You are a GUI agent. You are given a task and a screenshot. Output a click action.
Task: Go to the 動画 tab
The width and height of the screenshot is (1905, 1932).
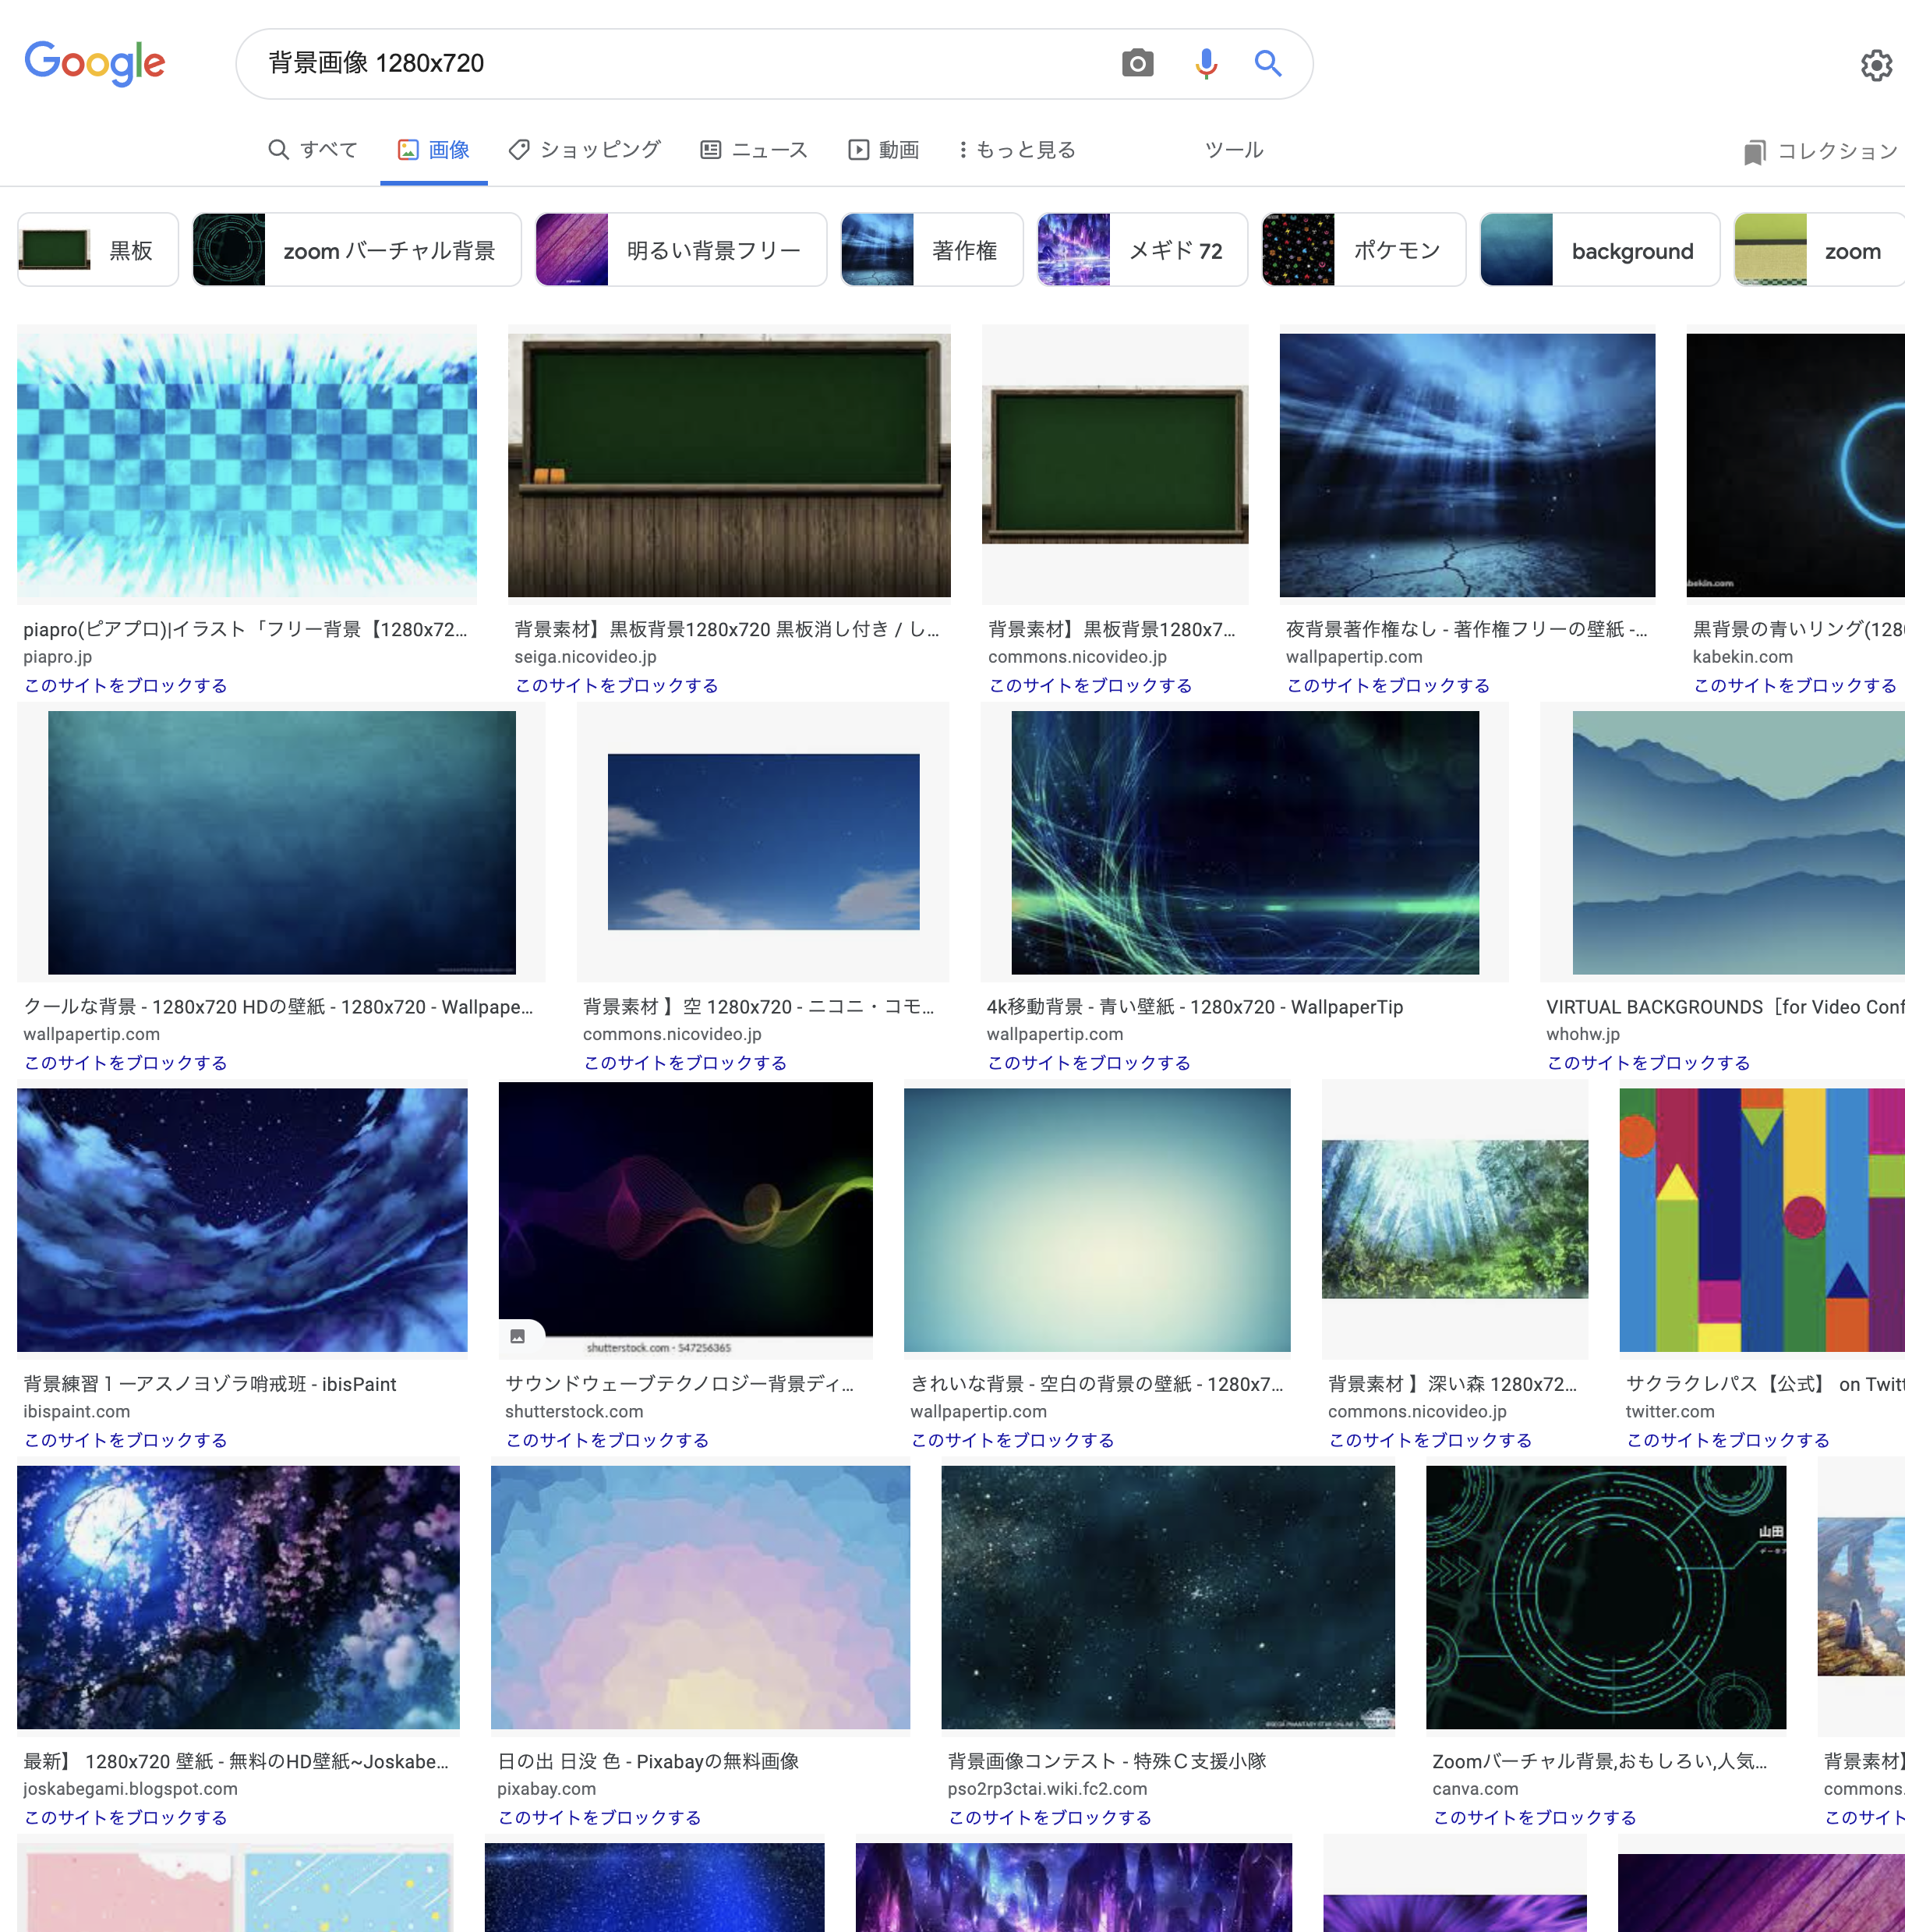tap(884, 150)
